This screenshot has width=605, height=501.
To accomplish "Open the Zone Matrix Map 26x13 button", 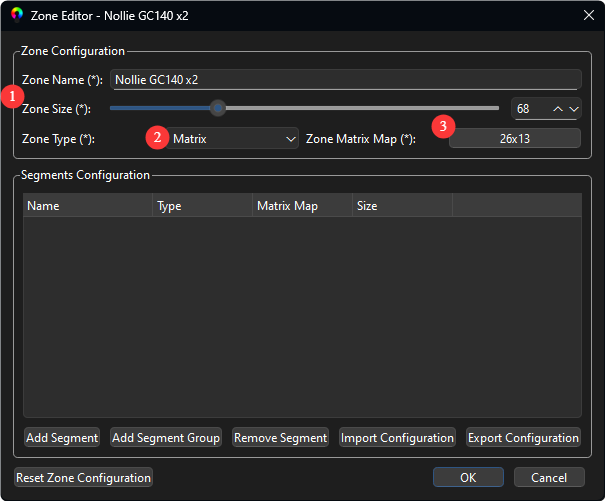I will [515, 139].
